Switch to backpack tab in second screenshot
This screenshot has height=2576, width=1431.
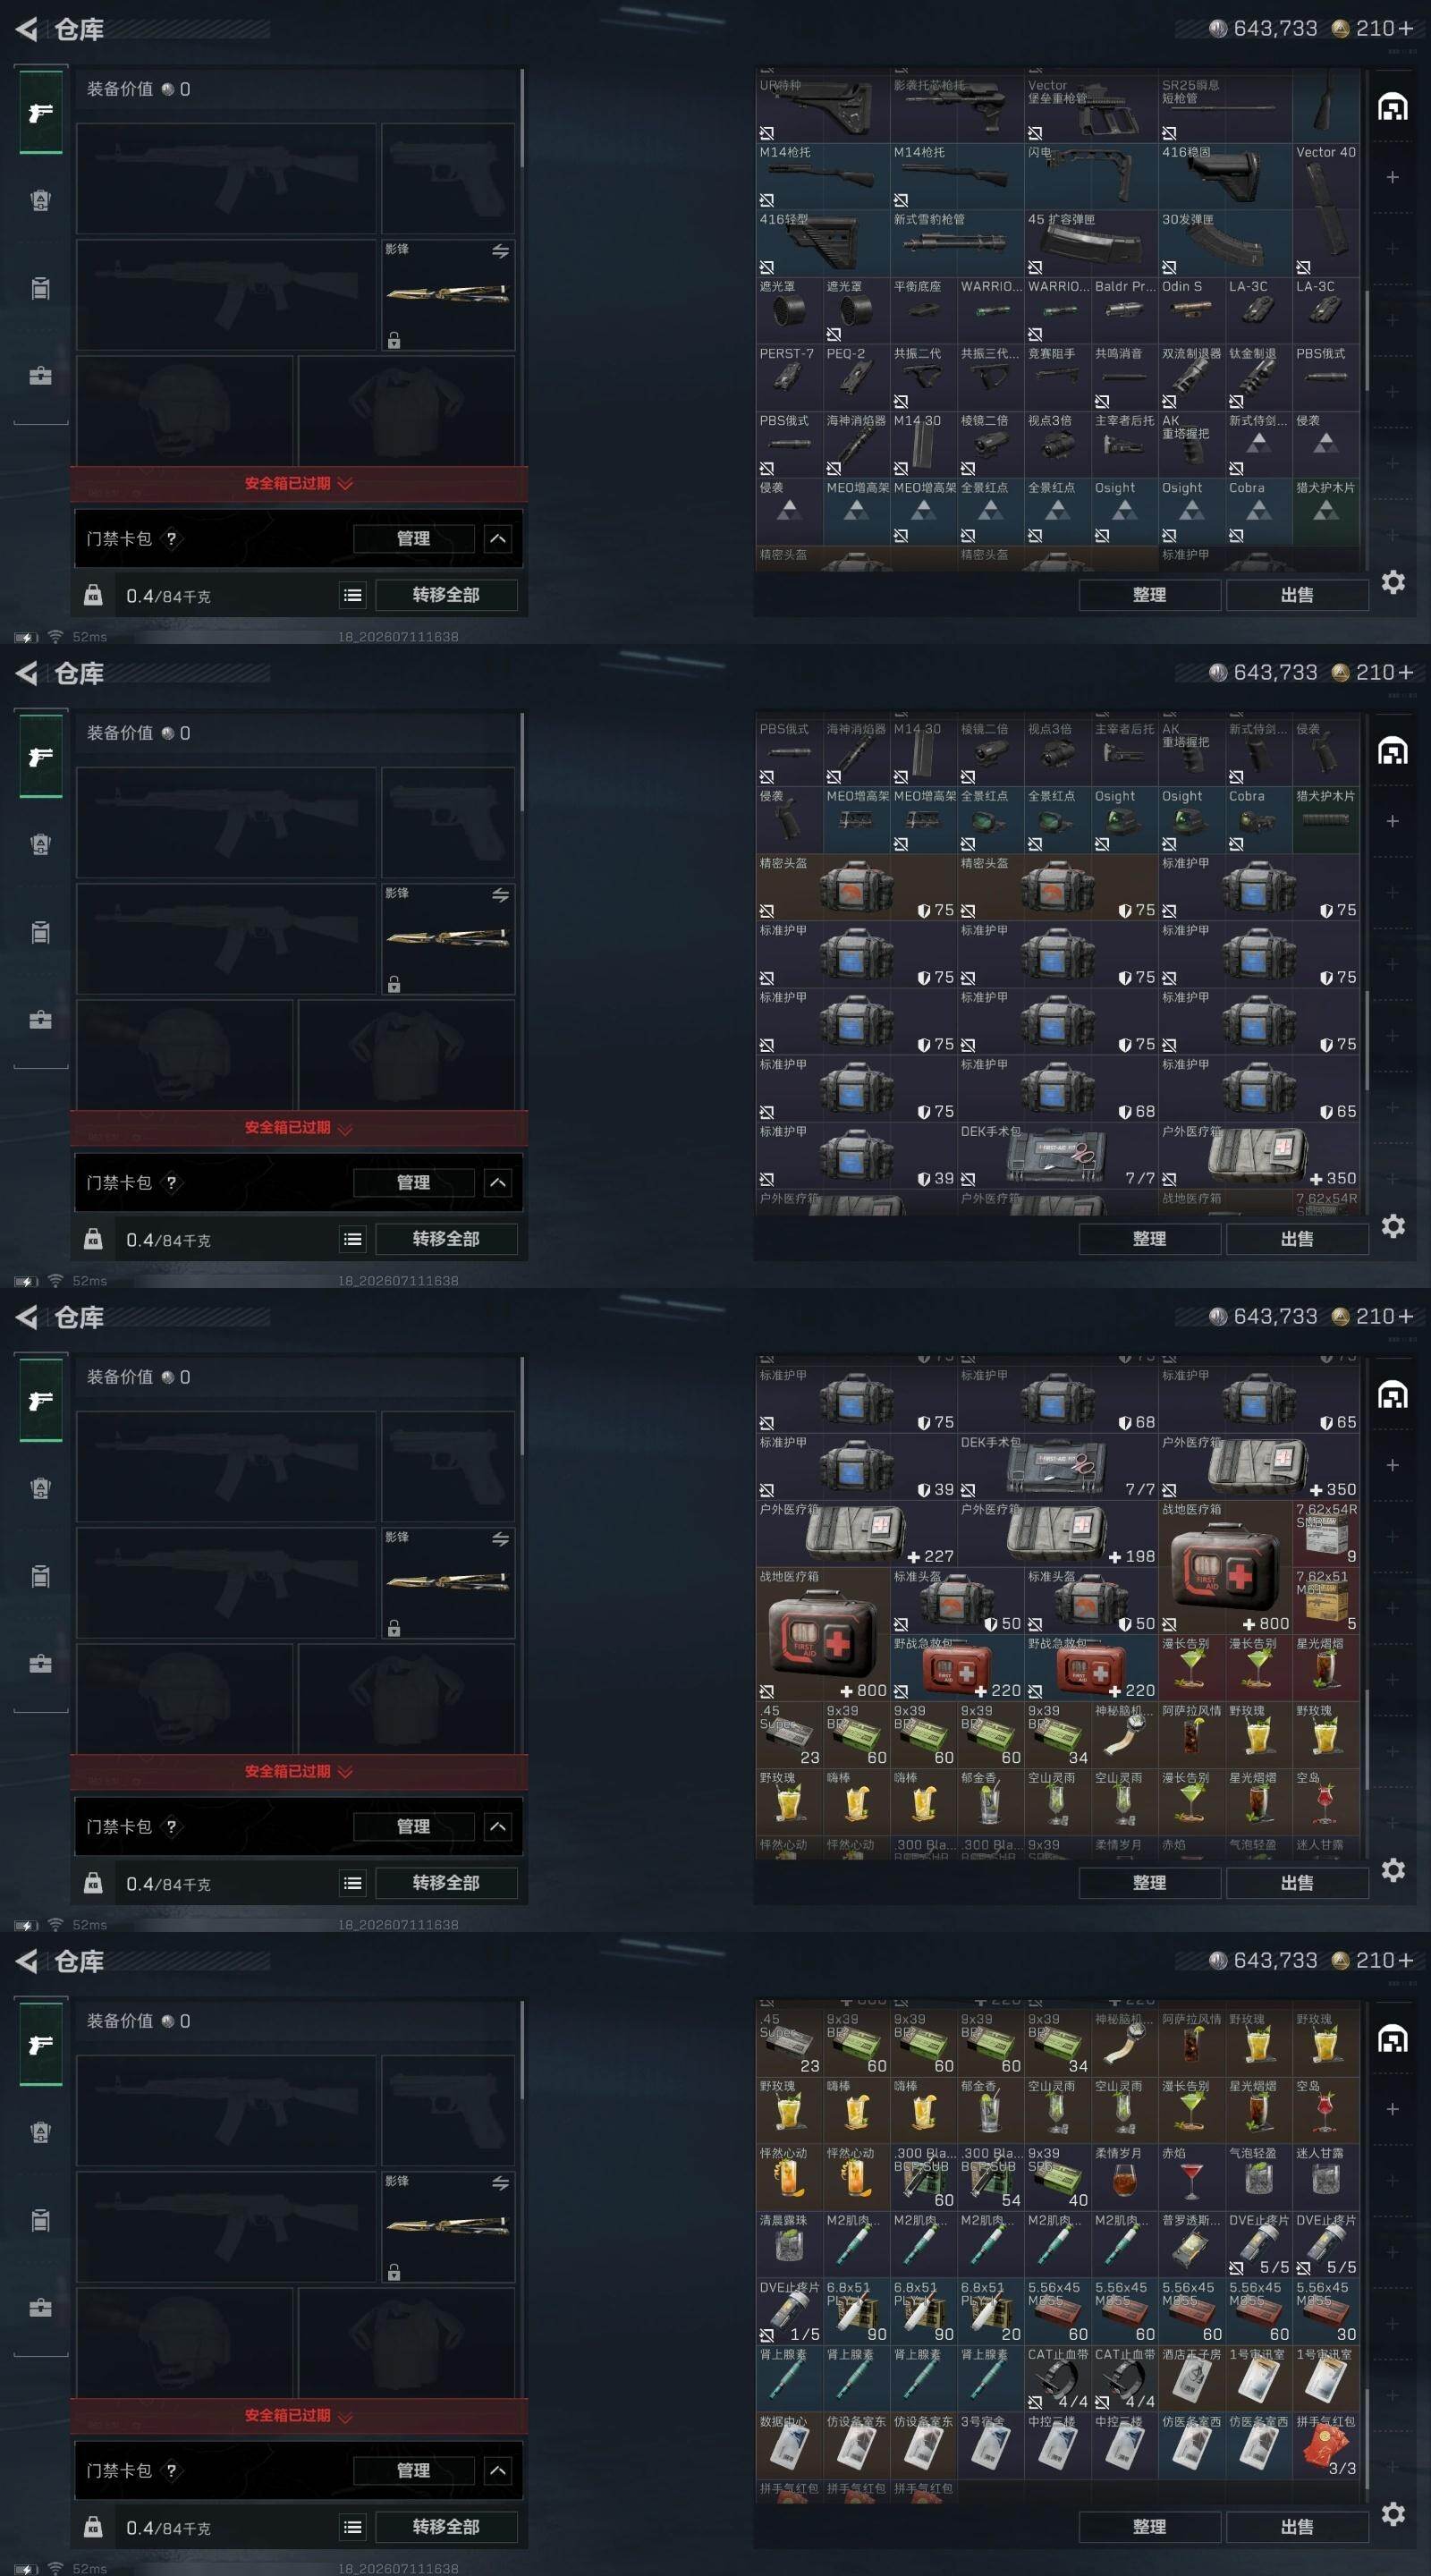pyautogui.click(x=40, y=932)
